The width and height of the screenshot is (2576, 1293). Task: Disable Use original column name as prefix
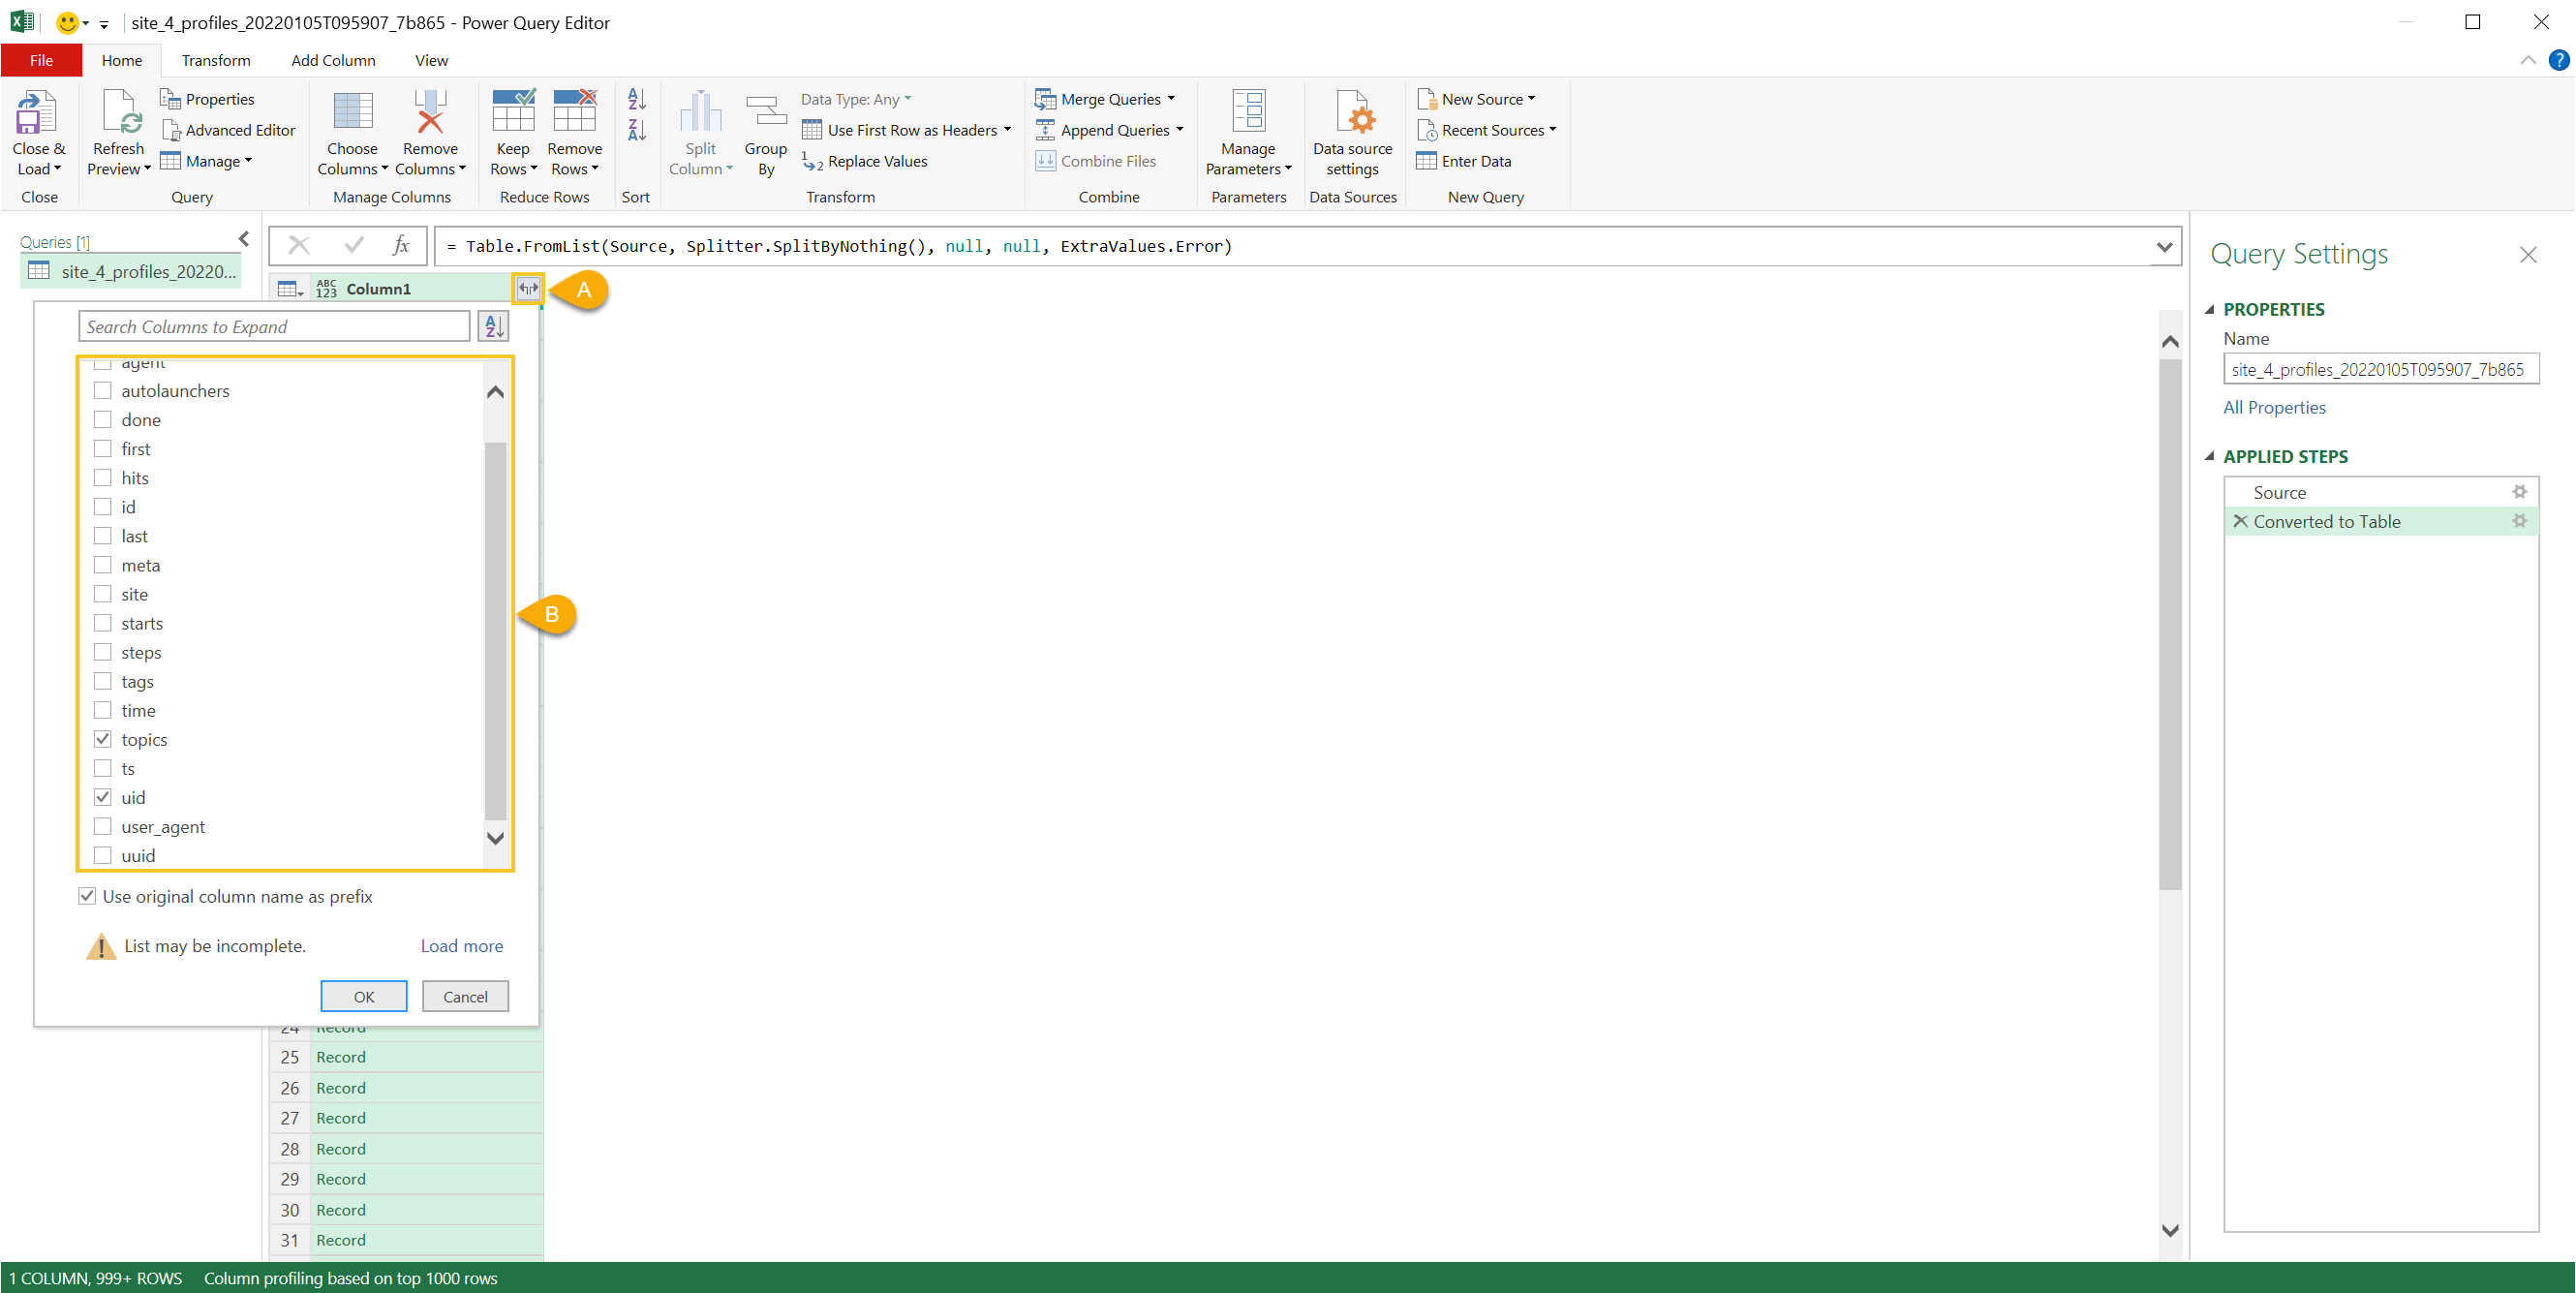coord(88,896)
